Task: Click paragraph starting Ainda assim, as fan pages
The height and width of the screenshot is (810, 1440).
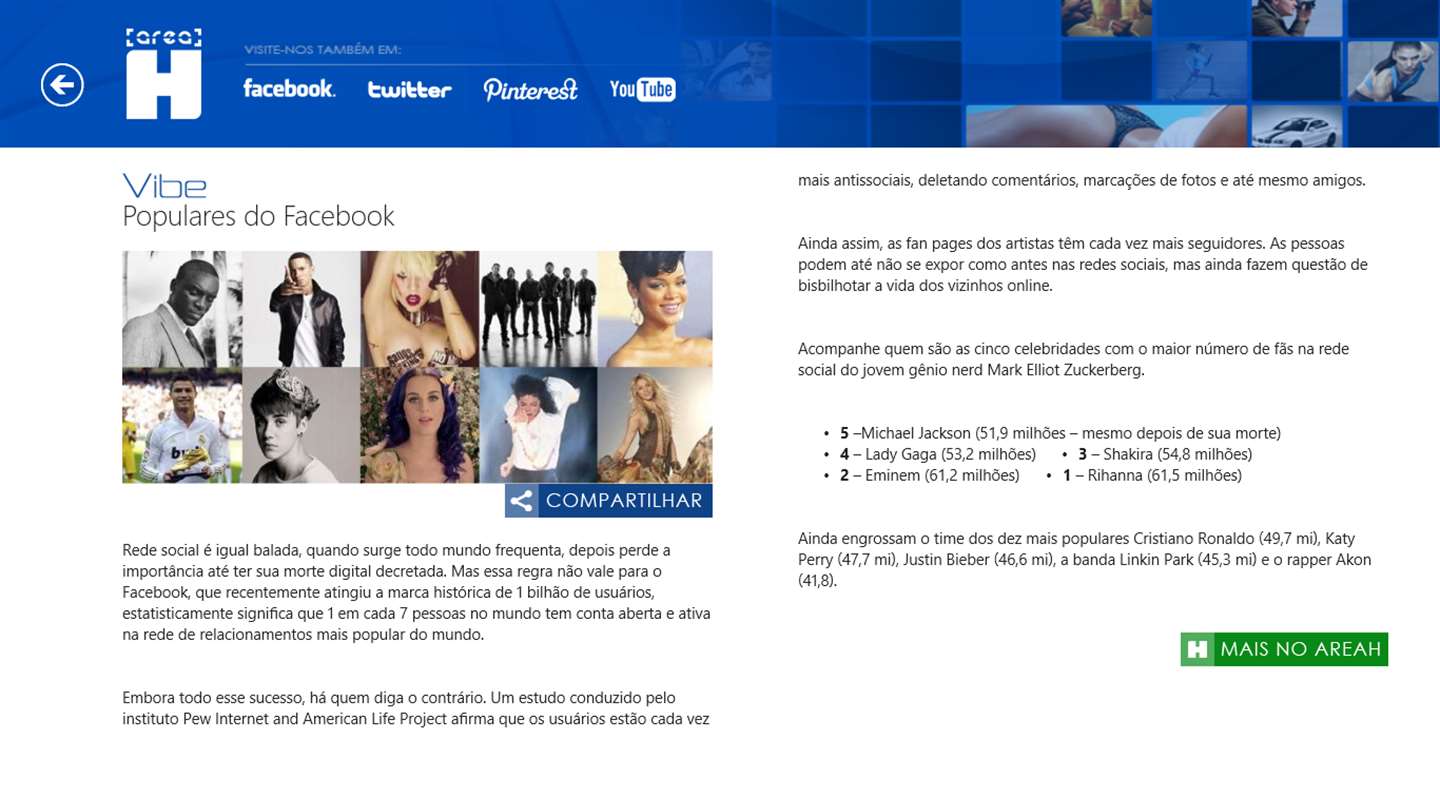Action: click(x=1083, y=264)
